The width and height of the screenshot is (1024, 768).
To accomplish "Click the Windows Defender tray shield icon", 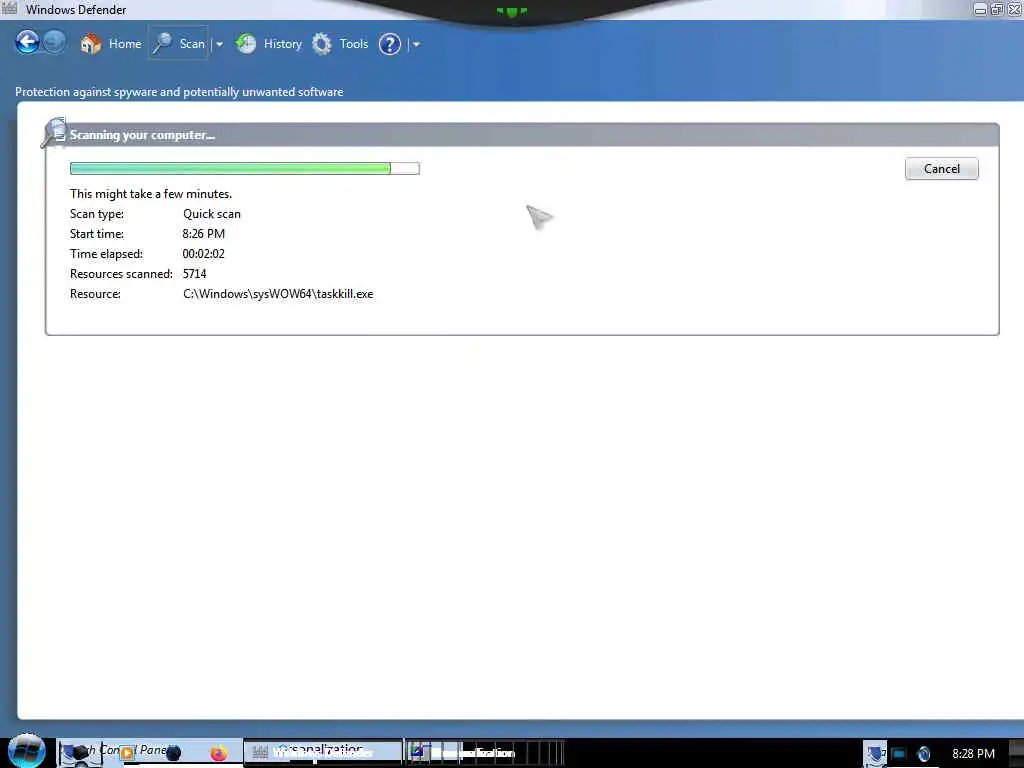I will point(874,754).
